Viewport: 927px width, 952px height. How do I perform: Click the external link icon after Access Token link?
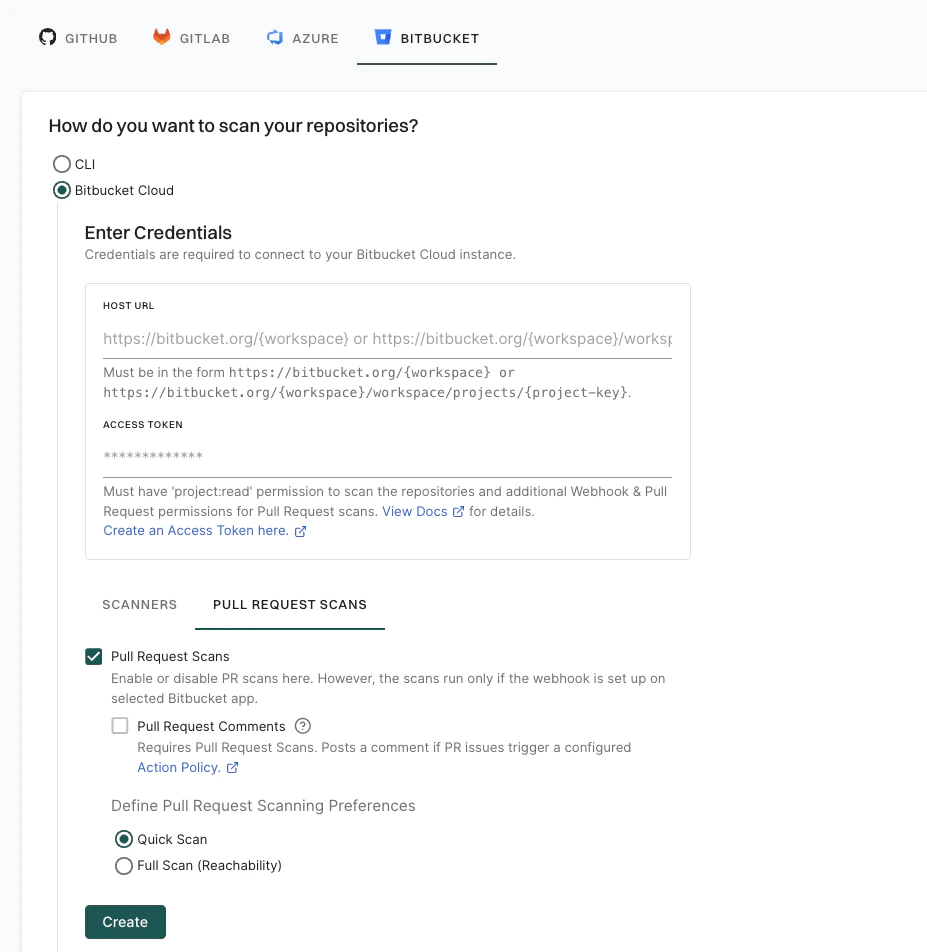point(300,531)
